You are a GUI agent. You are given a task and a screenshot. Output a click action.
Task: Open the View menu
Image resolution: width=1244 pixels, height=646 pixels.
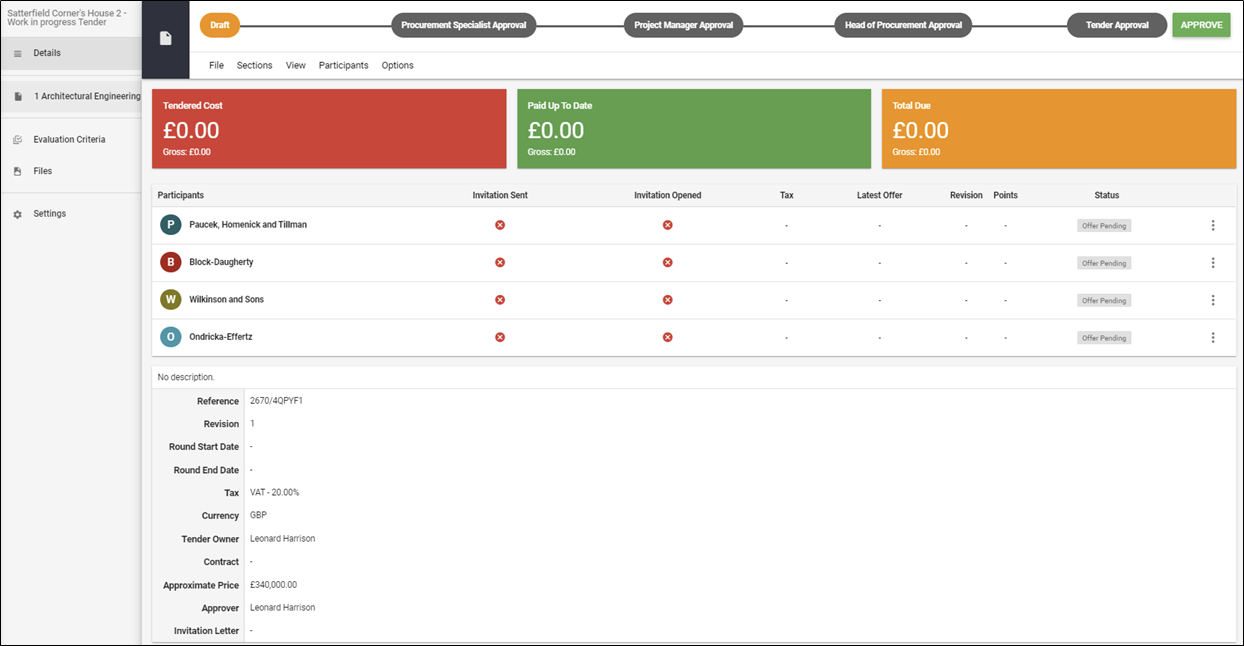[x=295, y=65]
